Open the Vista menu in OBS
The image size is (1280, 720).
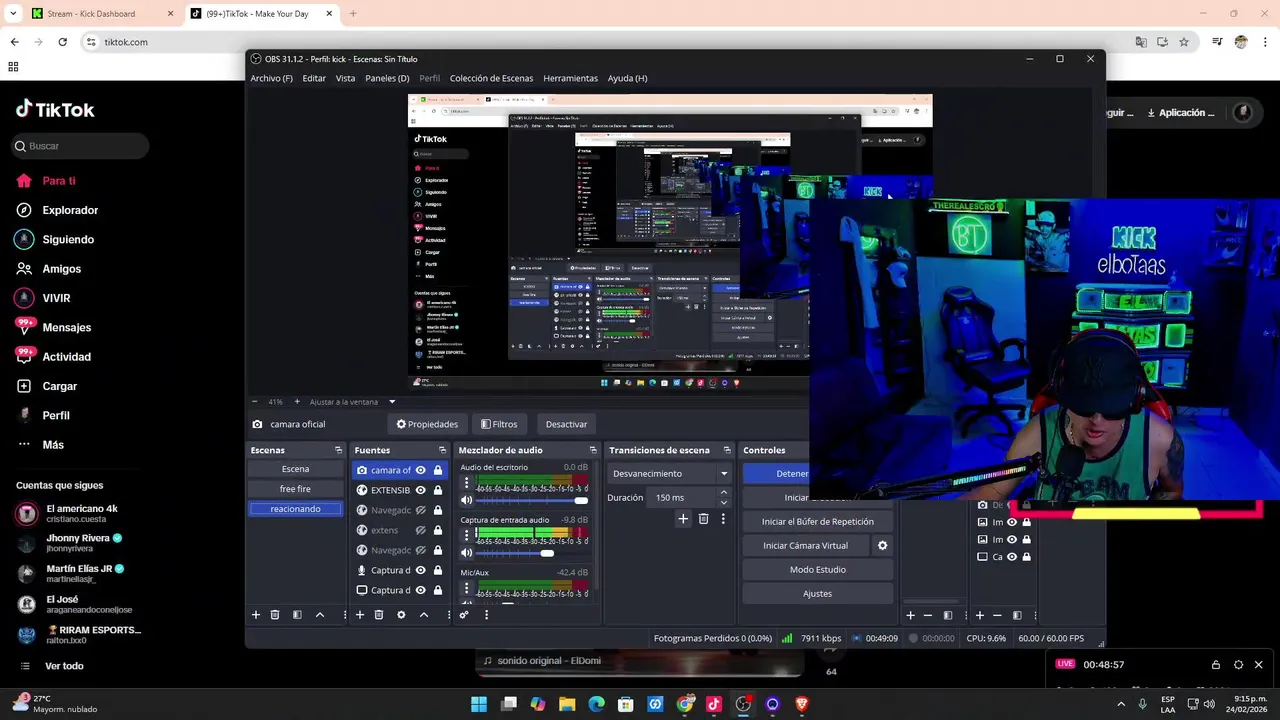345,78
